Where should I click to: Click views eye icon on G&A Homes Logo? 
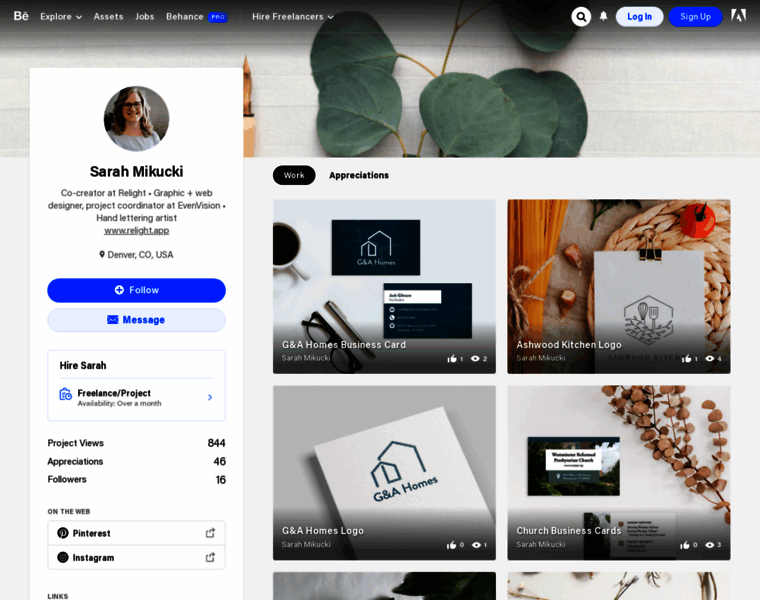[x=476, y=545]
